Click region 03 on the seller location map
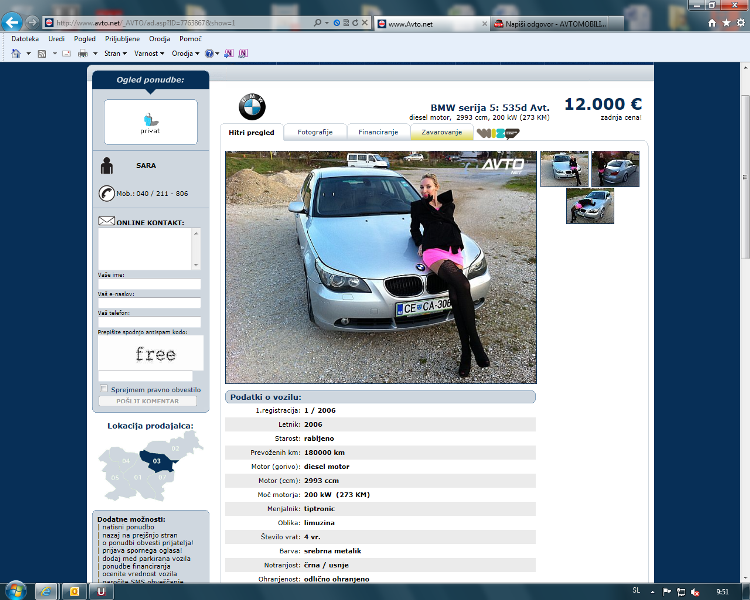Image resolution: width=750 pixels, height=600 pixels. pos(157,461)
